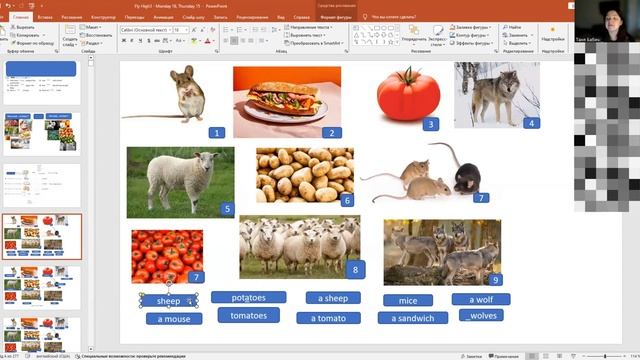Viewport: 640px width, 360px height.
Task: Toggle italic (К) formatting
Action: (x=132, y=41)
